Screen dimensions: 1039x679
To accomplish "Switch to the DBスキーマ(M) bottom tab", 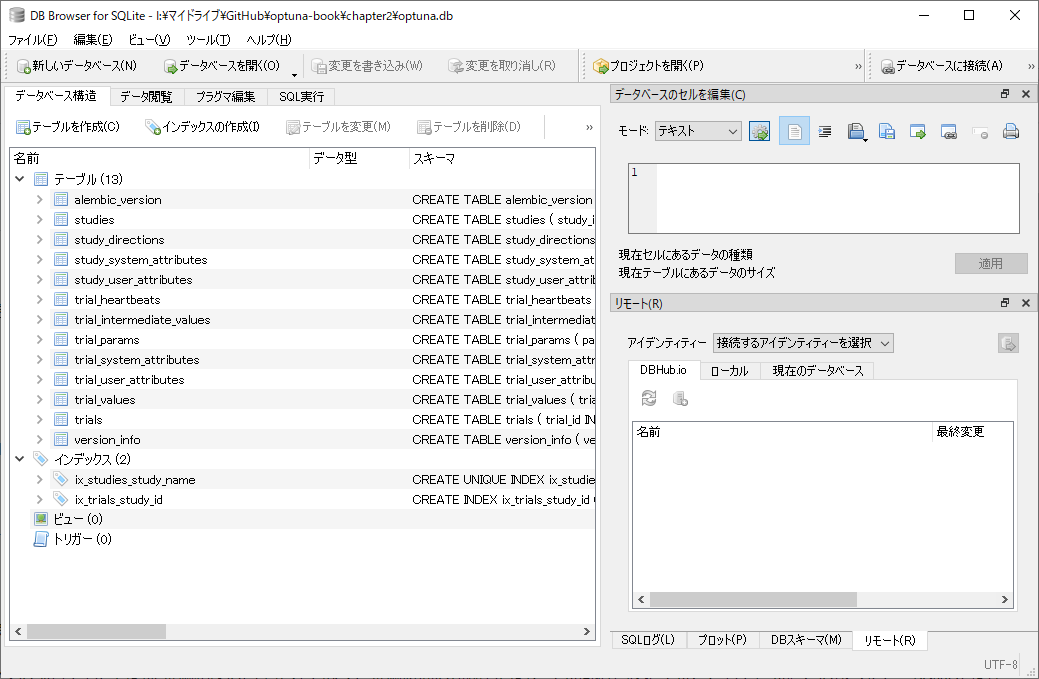I will (806, 640).
